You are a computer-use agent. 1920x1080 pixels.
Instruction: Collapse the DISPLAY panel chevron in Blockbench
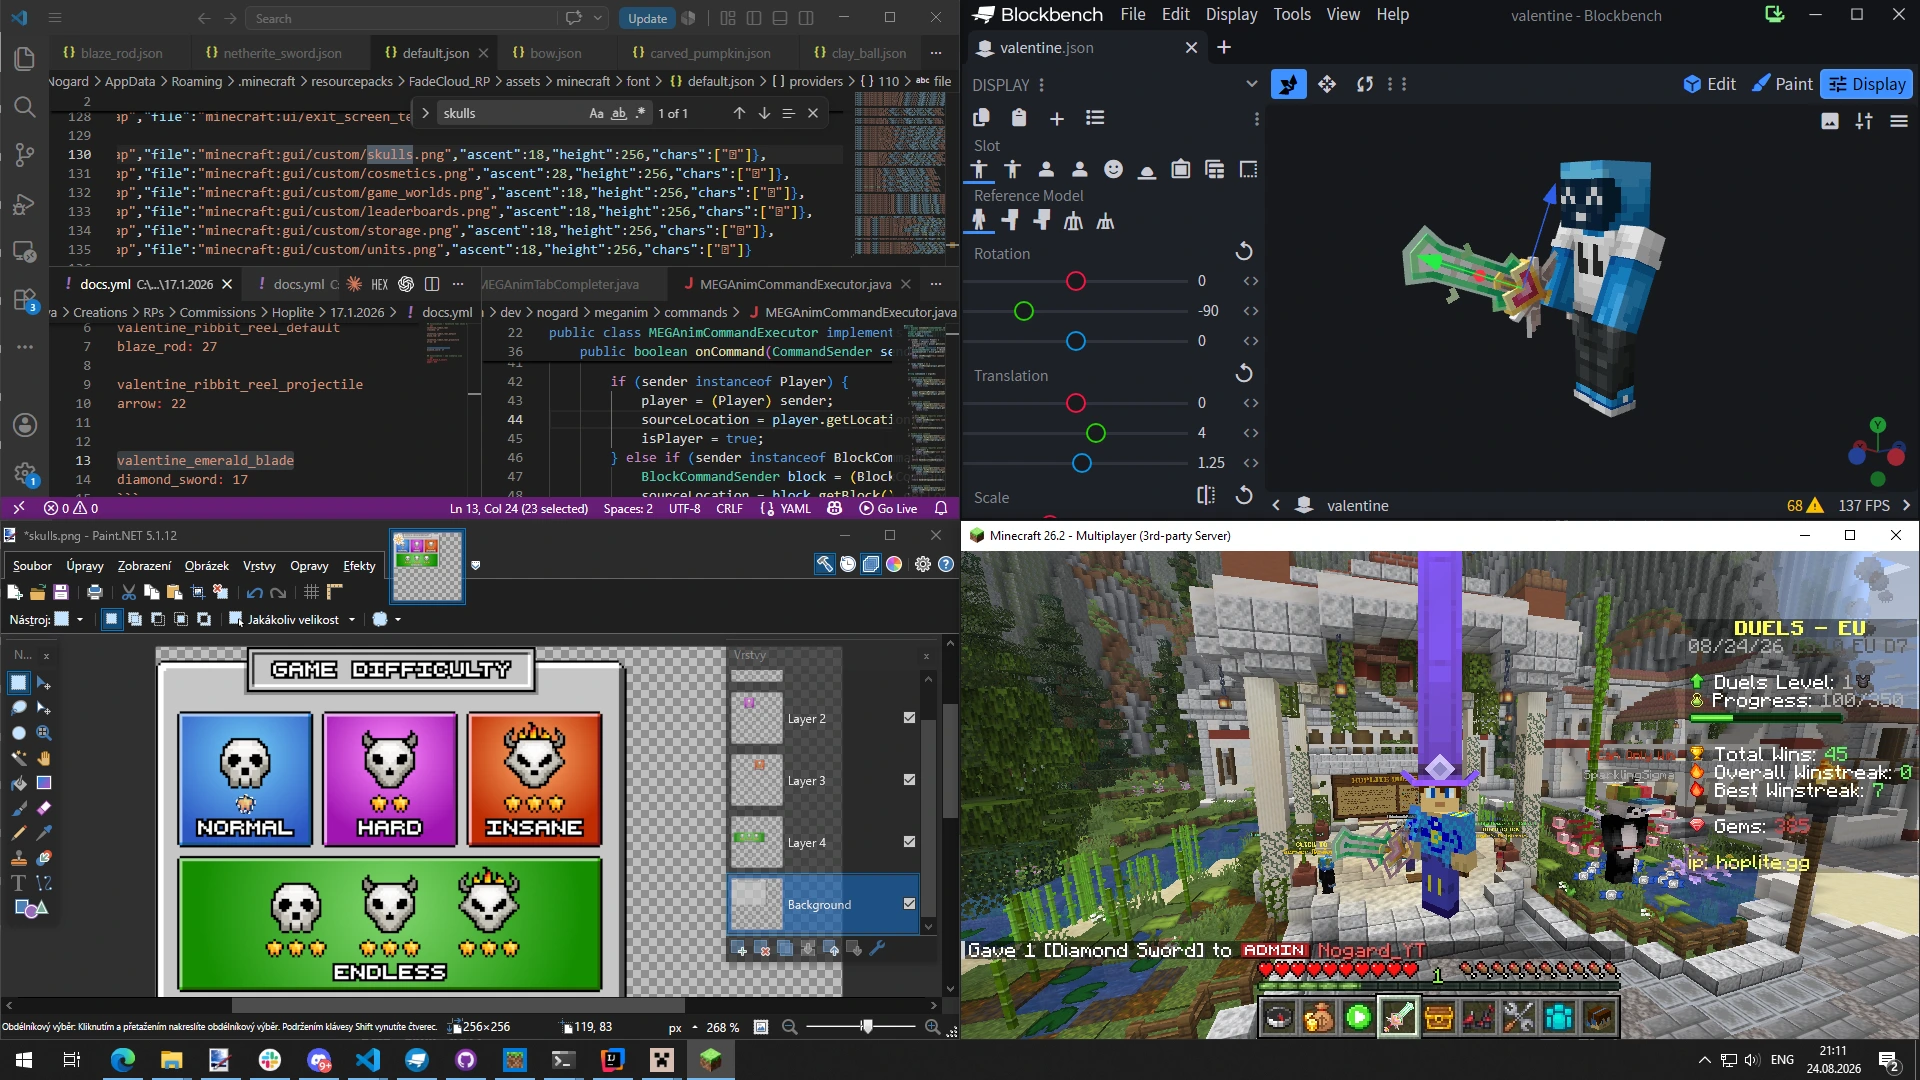[x=1251, y=84]
